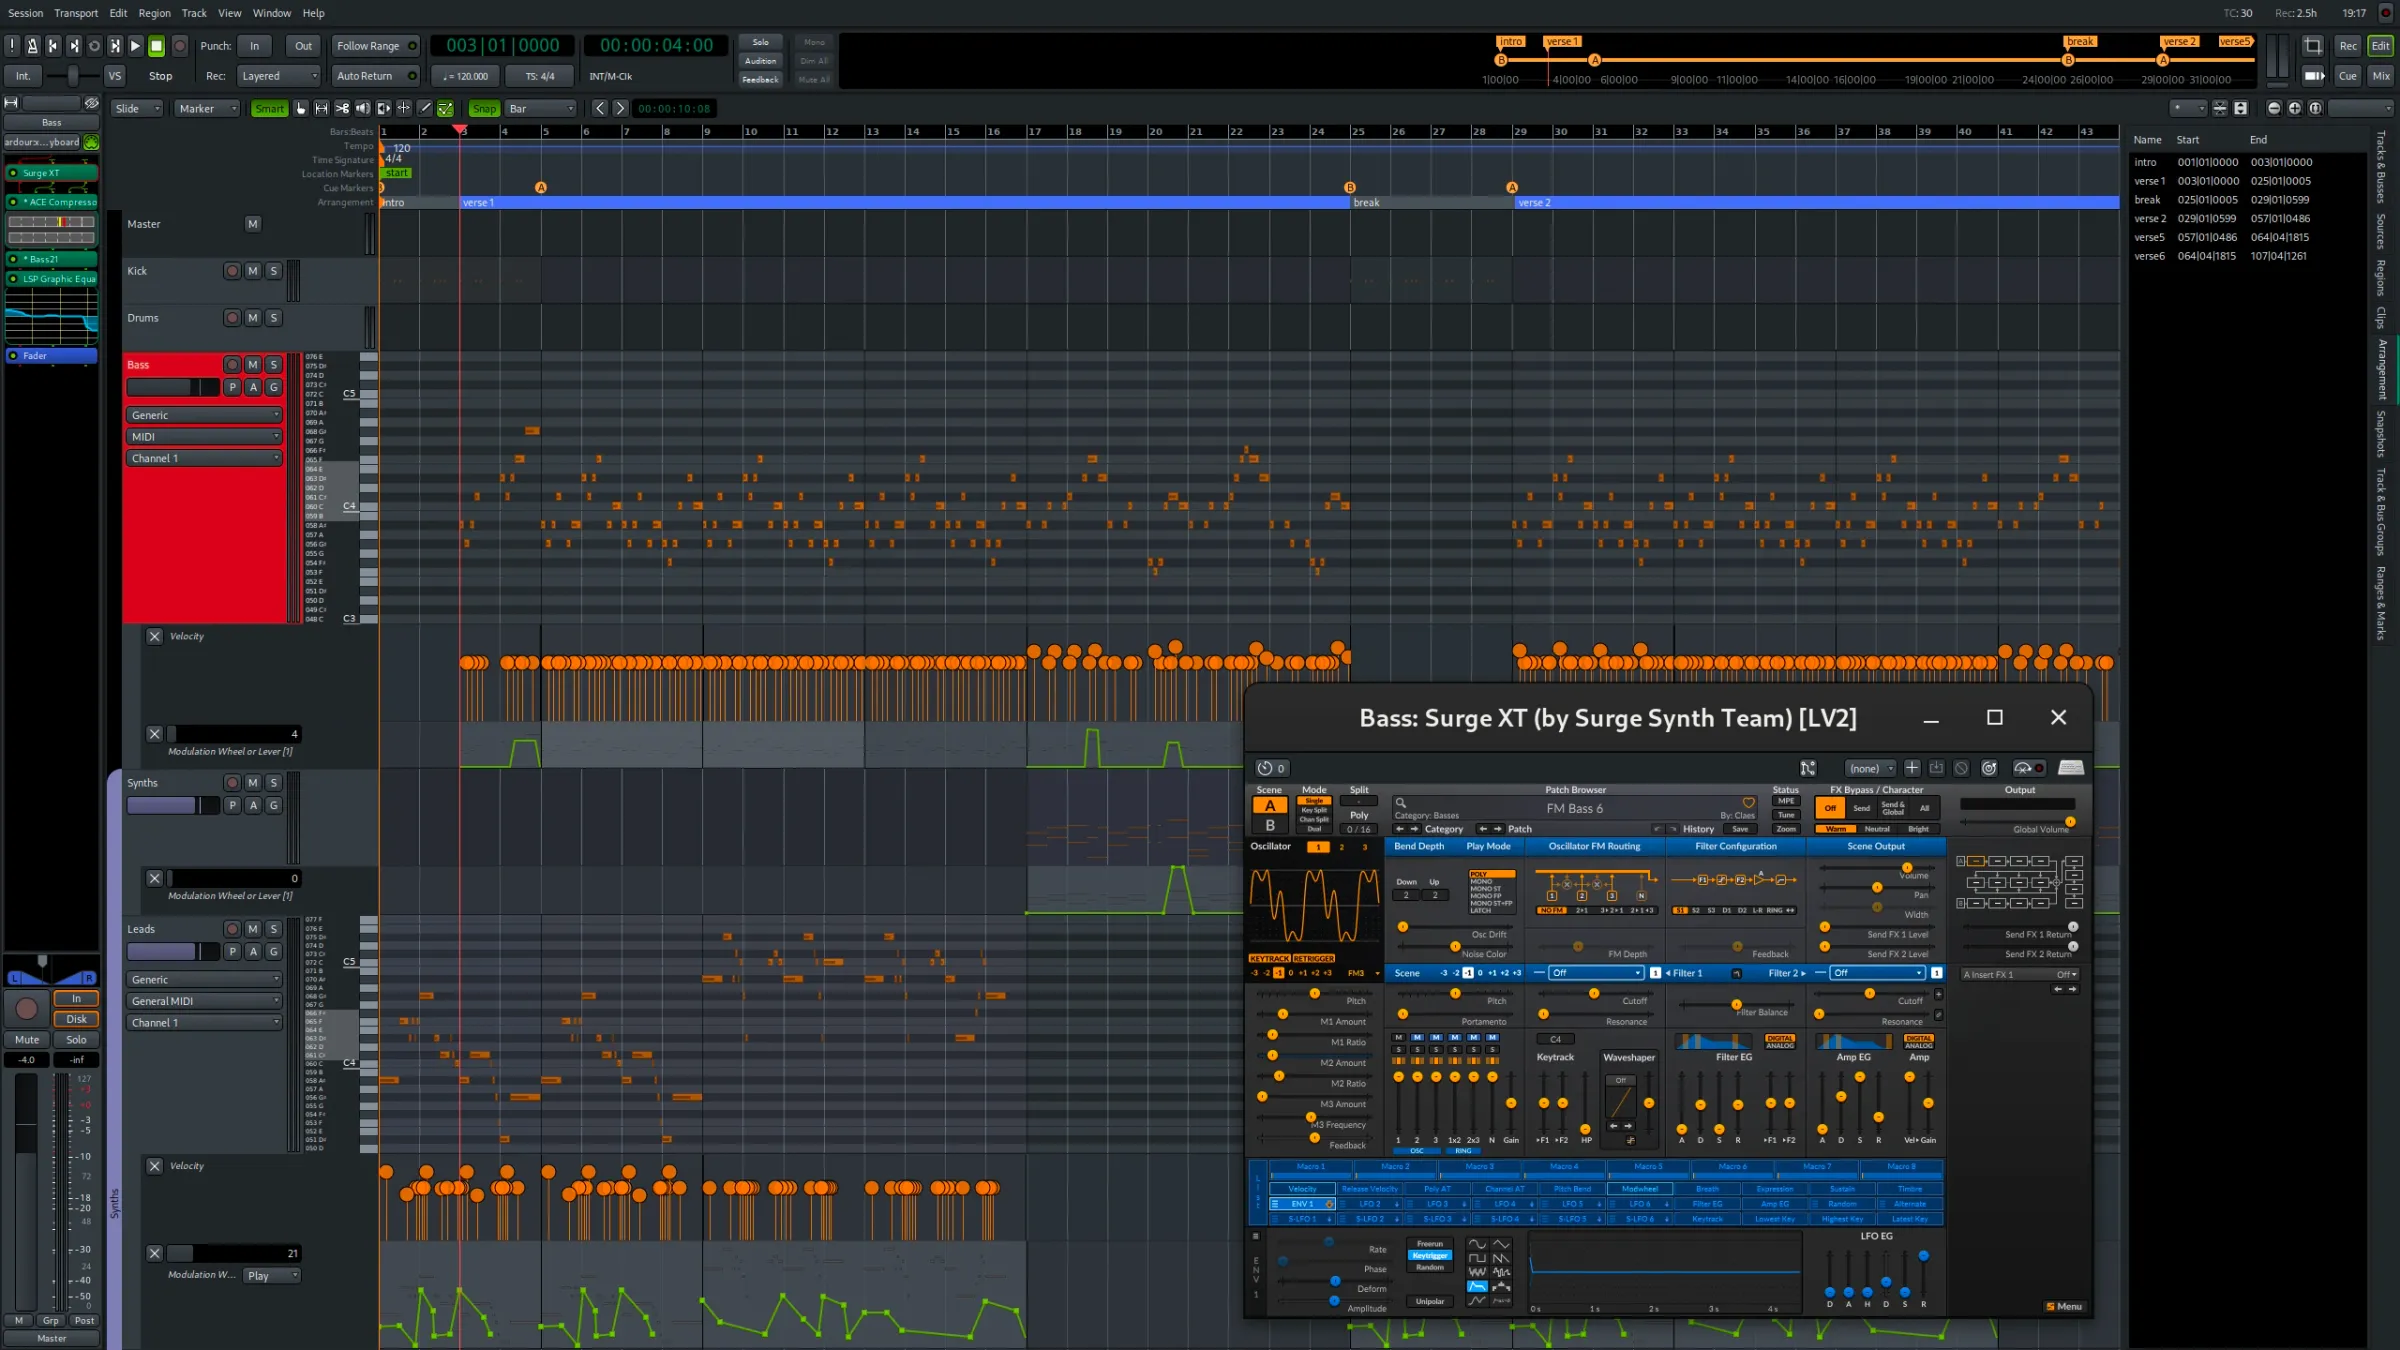Switch to Surge XT Scene B
This screenshot has width=2400, height=1350.
pyautogui.click(x=1271, y=825)
